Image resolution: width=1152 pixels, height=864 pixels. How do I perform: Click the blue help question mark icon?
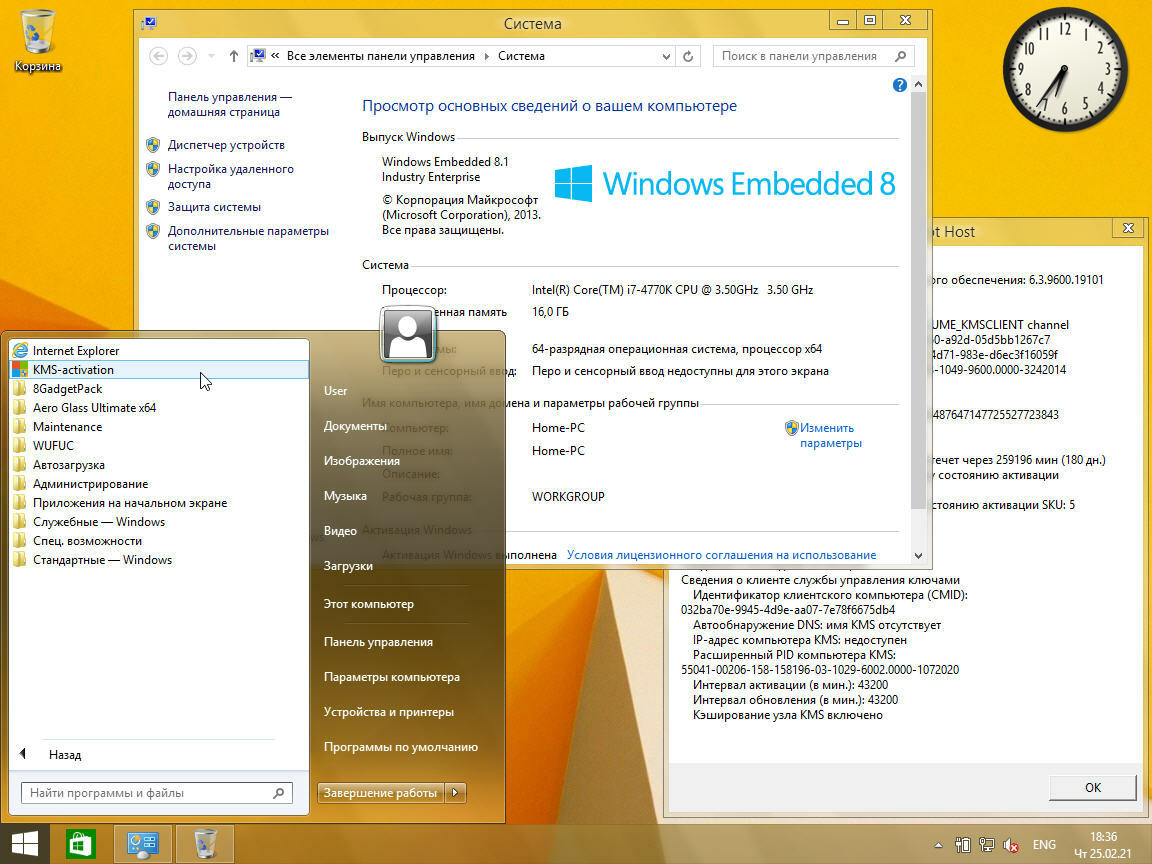(x=899, y=86)
